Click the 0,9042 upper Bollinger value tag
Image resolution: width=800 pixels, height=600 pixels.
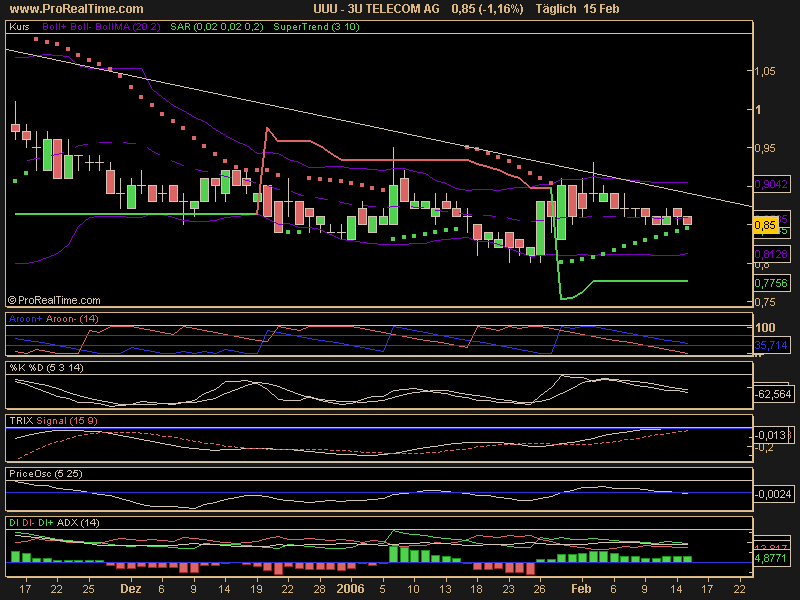[x=771, y=184]
